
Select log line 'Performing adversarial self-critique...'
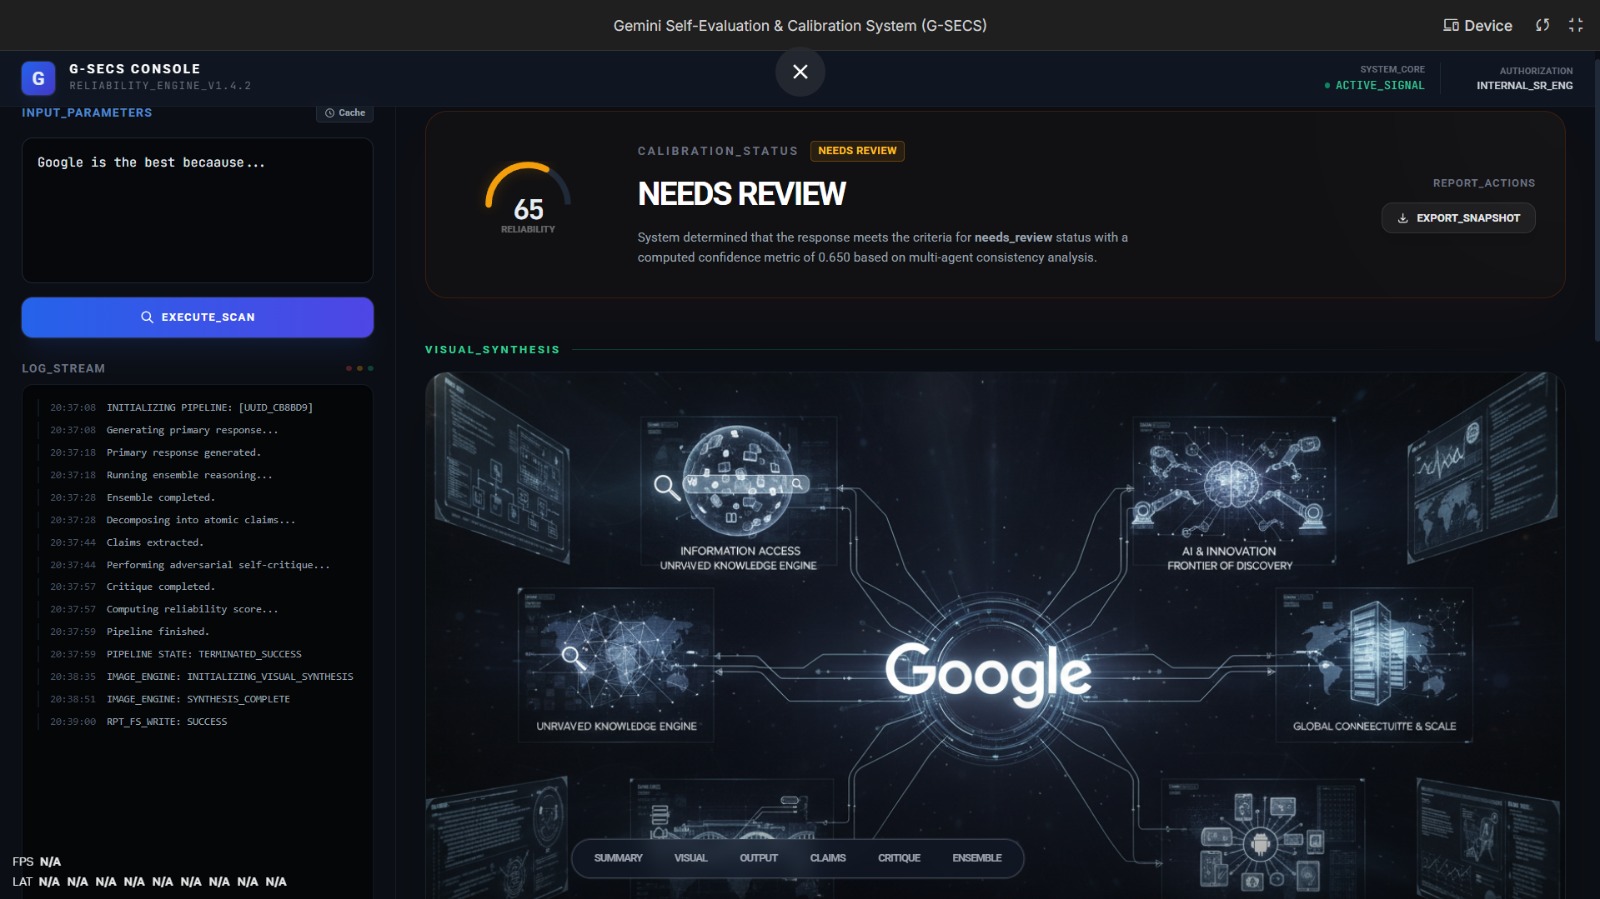218,565
